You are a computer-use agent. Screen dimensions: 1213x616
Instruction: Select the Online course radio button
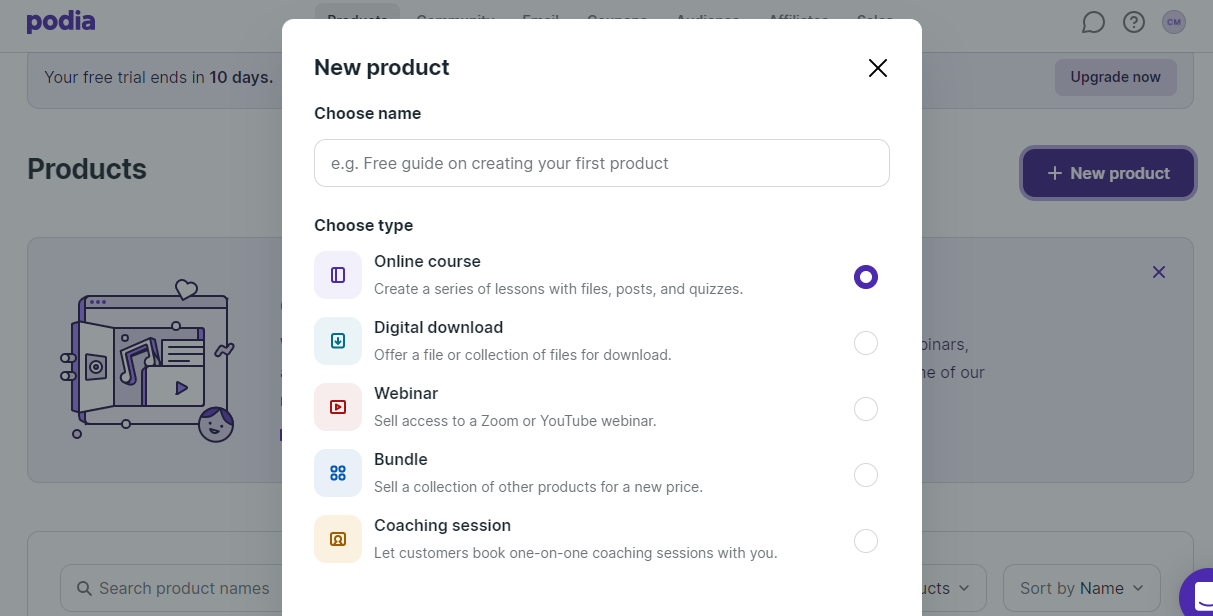[866, 277]
